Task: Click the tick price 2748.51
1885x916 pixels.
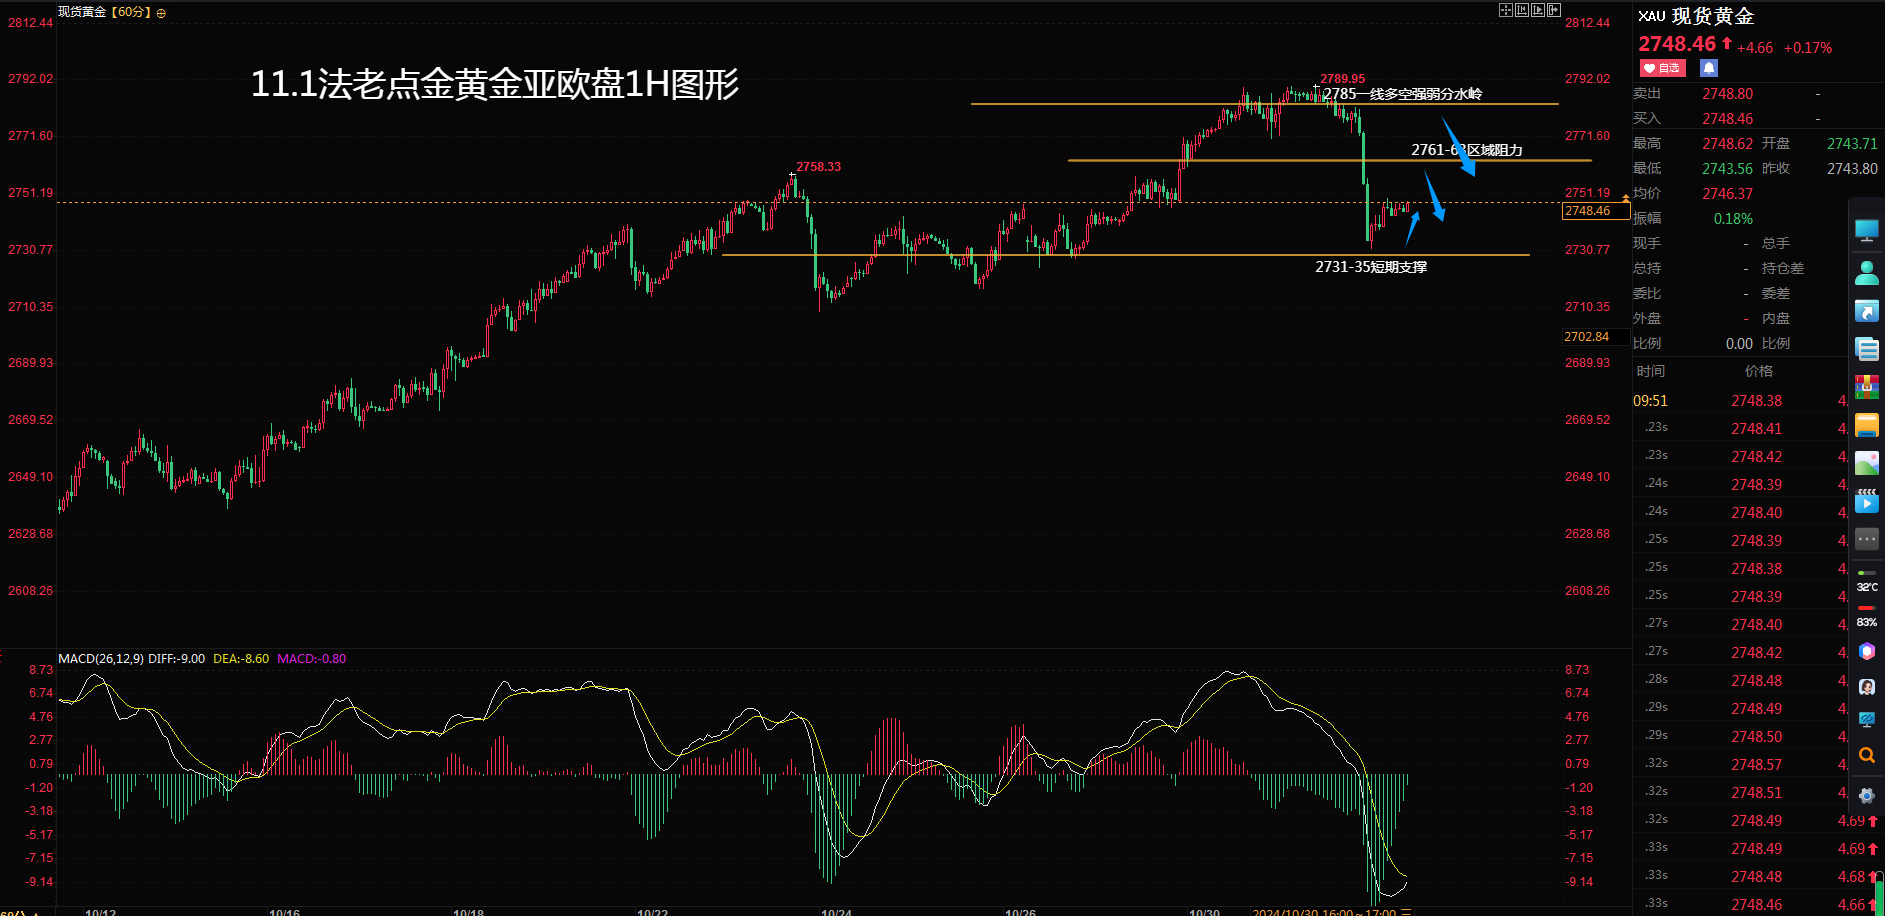Action: (1757, 793)
